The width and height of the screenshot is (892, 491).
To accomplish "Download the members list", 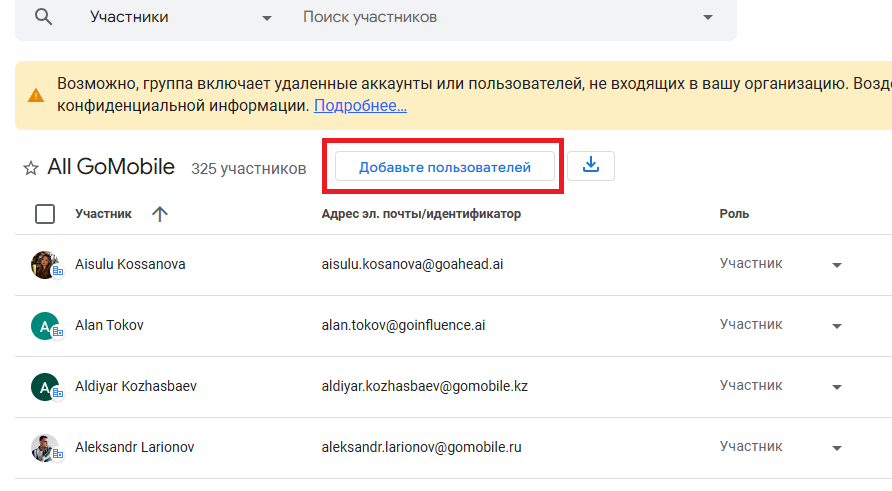I will click(591, 166).
